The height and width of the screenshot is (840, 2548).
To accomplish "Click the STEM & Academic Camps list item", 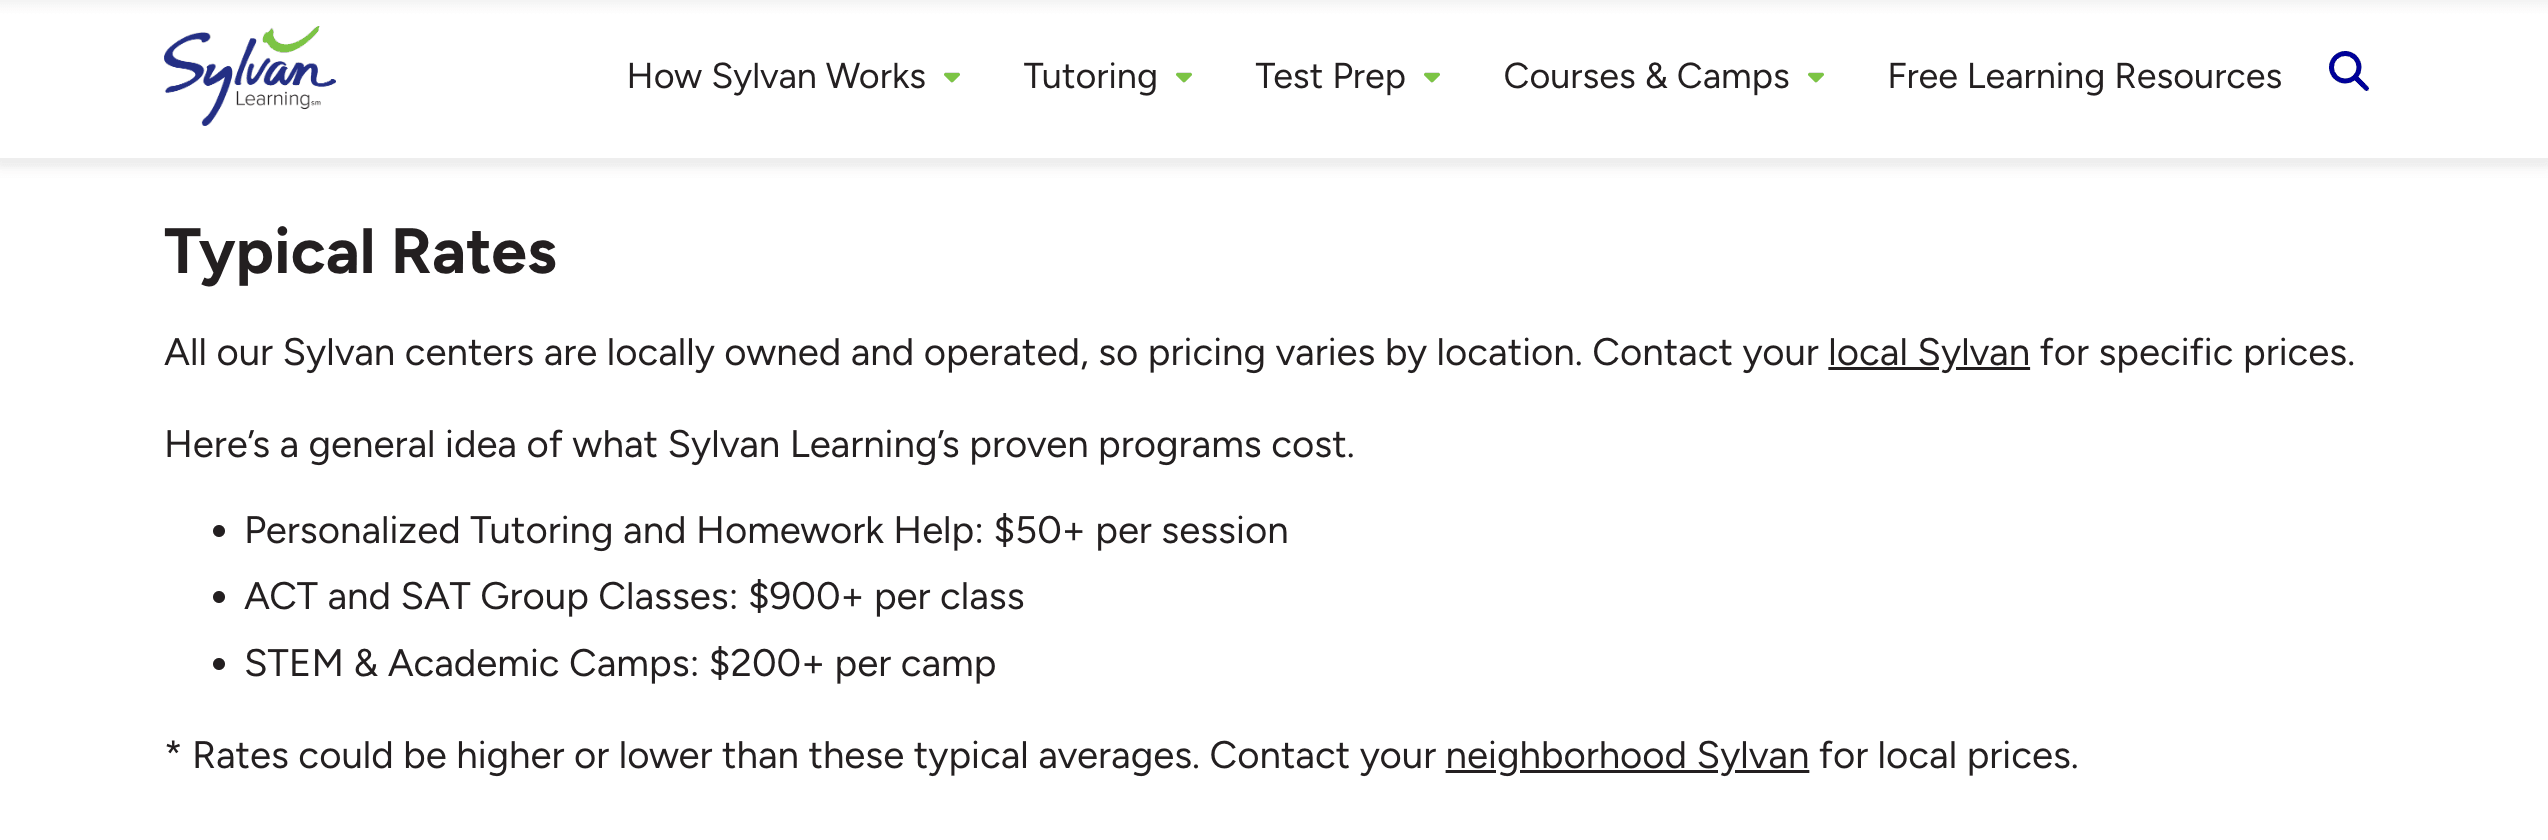I will [x=620, y=661].
